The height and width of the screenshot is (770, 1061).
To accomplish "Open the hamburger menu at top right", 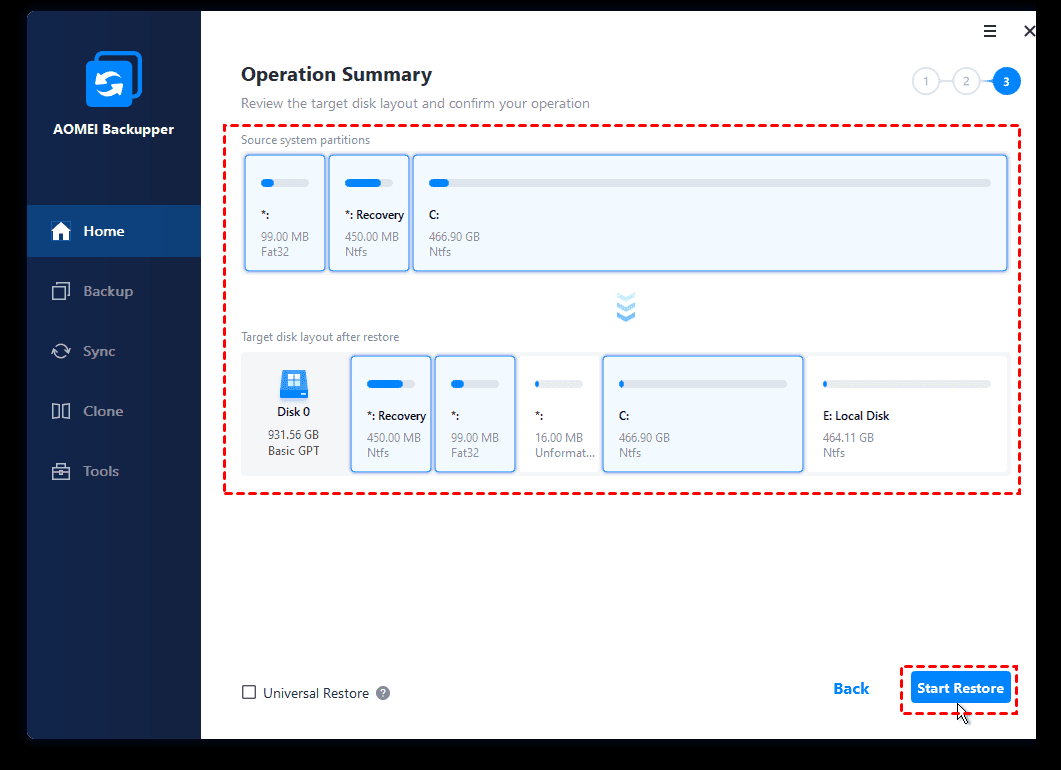I will pyautogui.click(x=990, y=31).
